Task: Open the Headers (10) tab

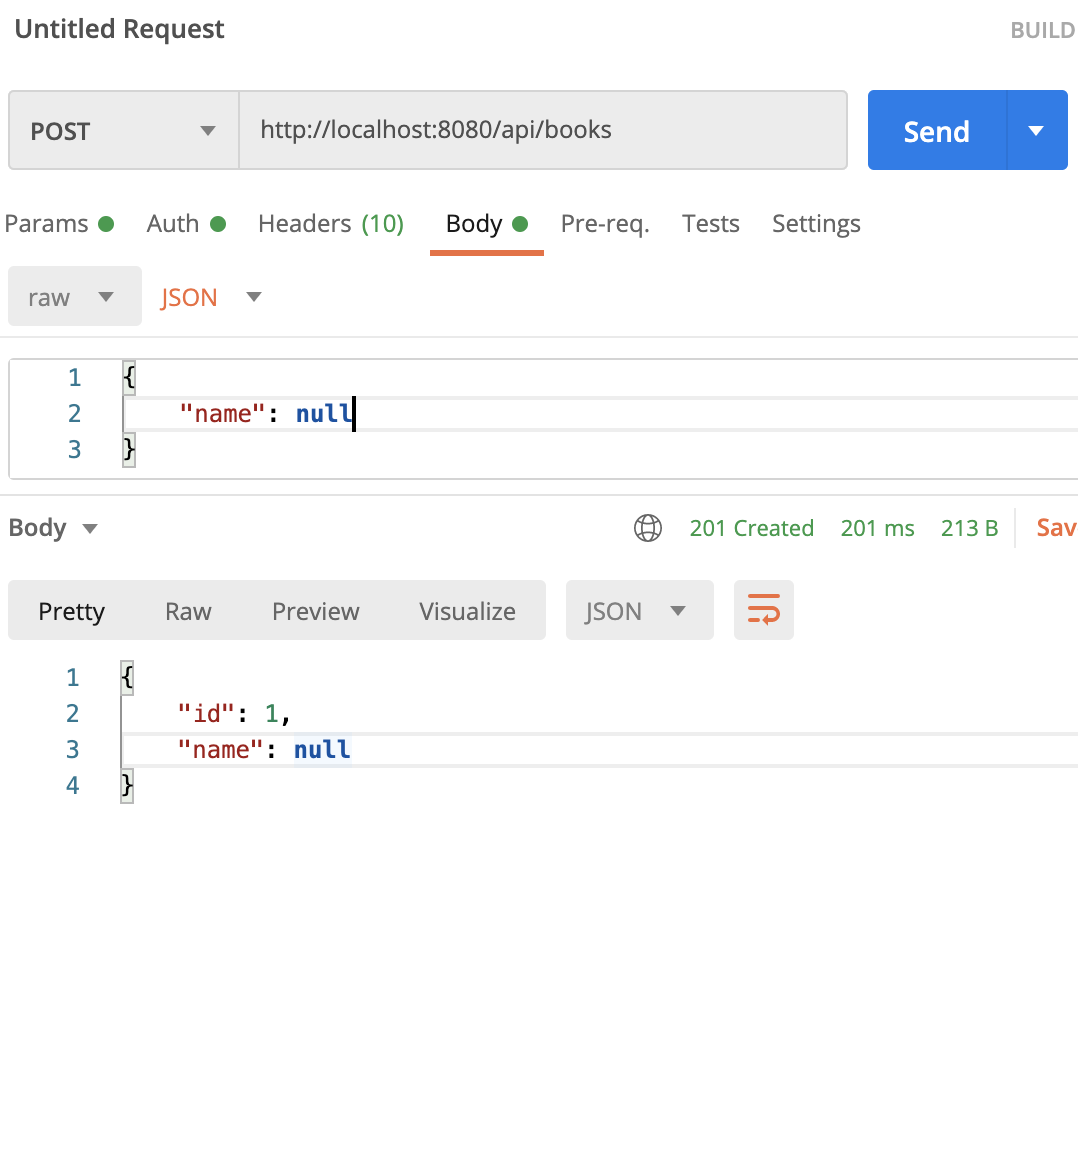Action: tap(331, 223)
